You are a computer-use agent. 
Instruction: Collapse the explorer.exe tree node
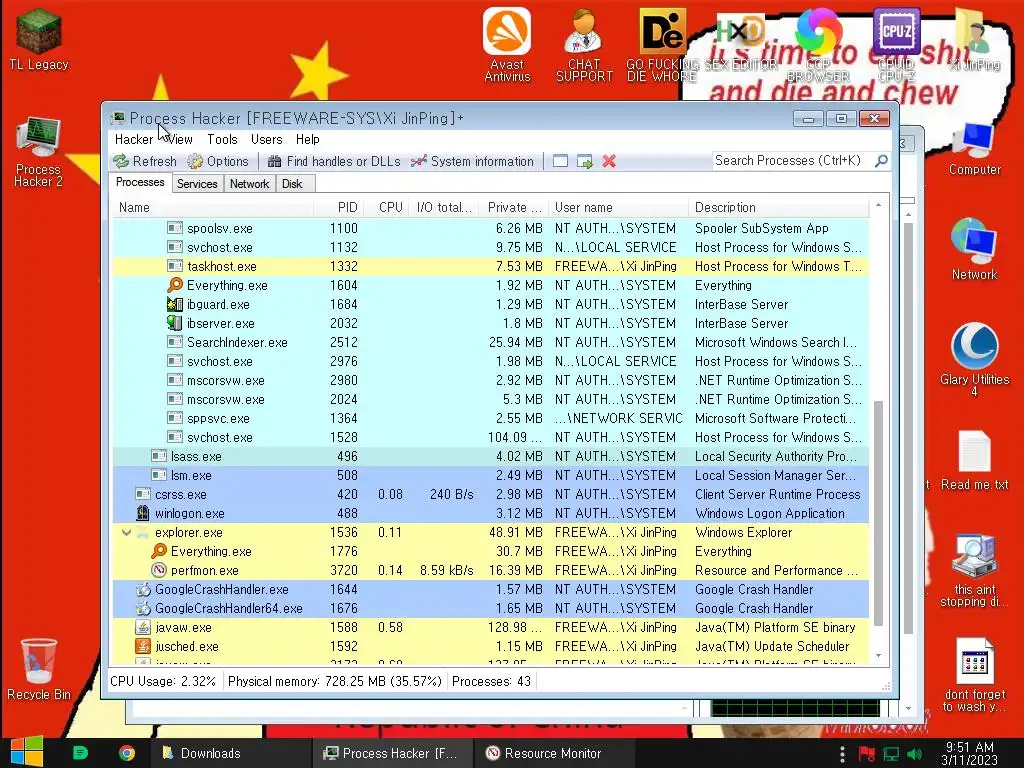tap(126, 532)
